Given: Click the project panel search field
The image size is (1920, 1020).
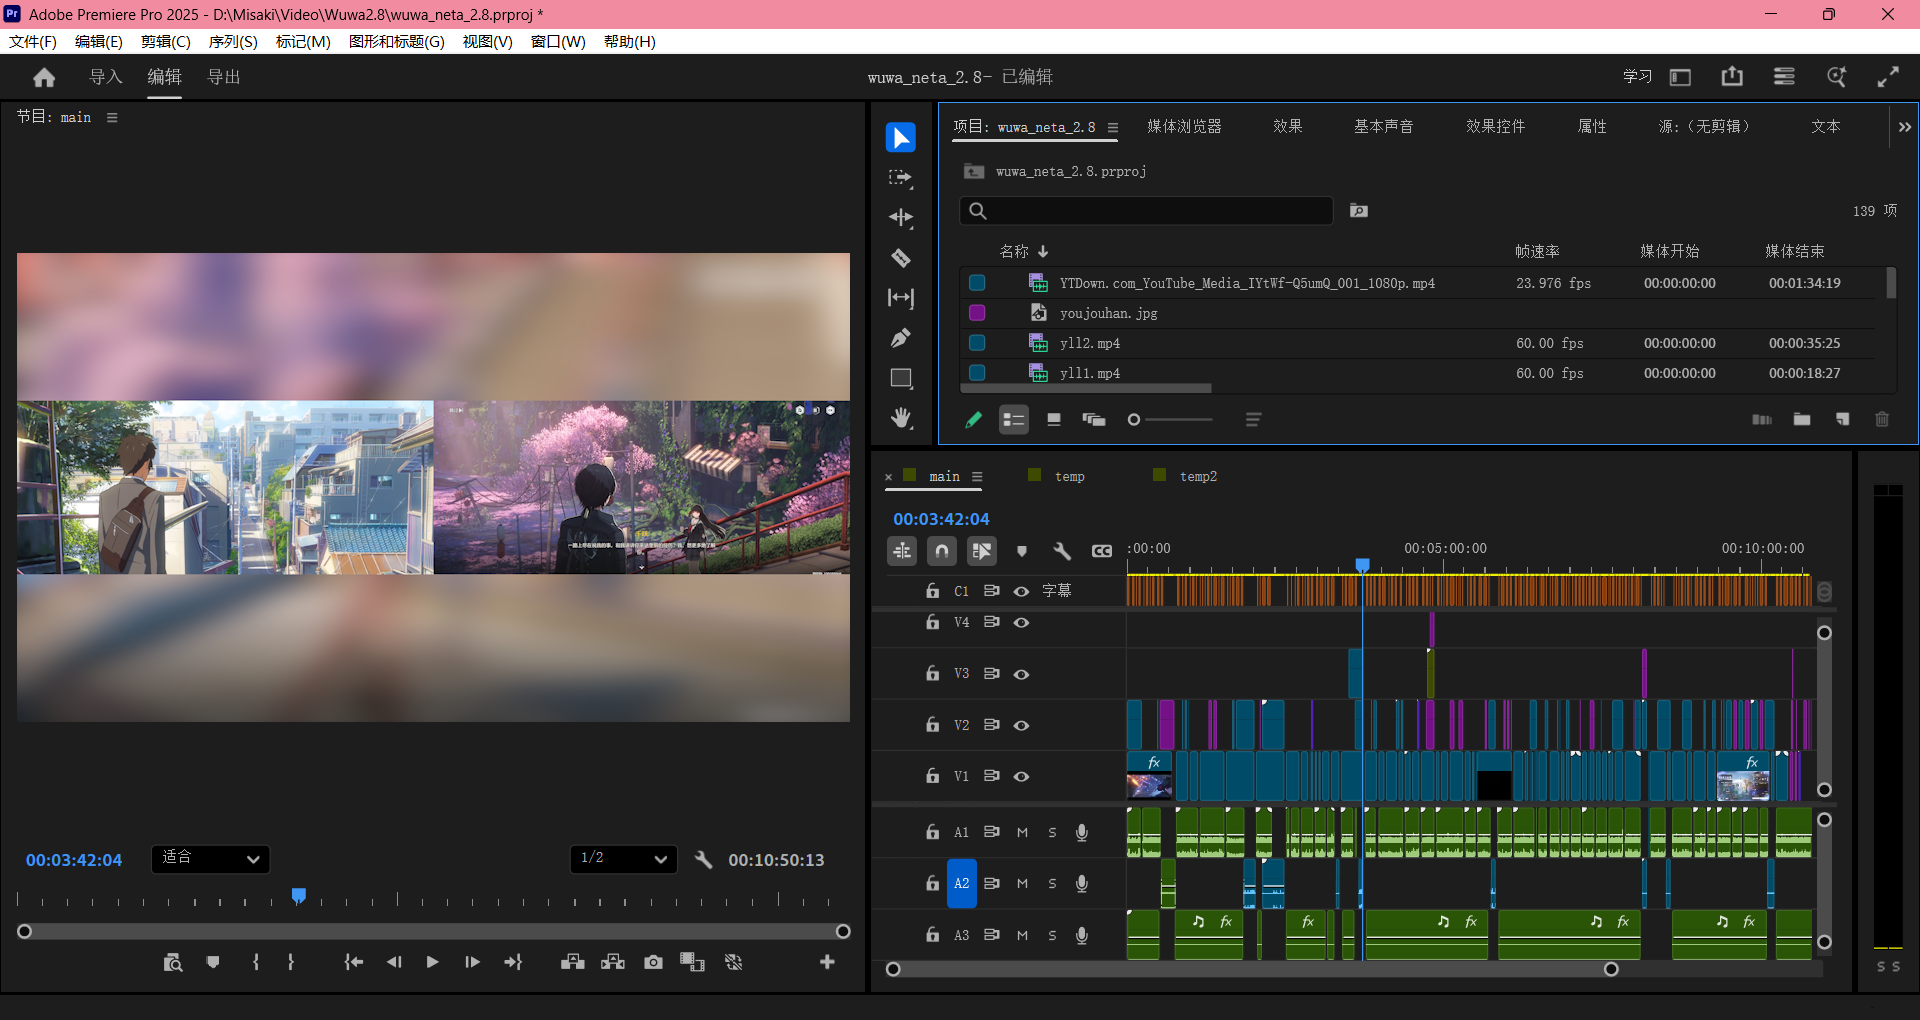Looking at the screenshot, I should [x=1146, y=211].
